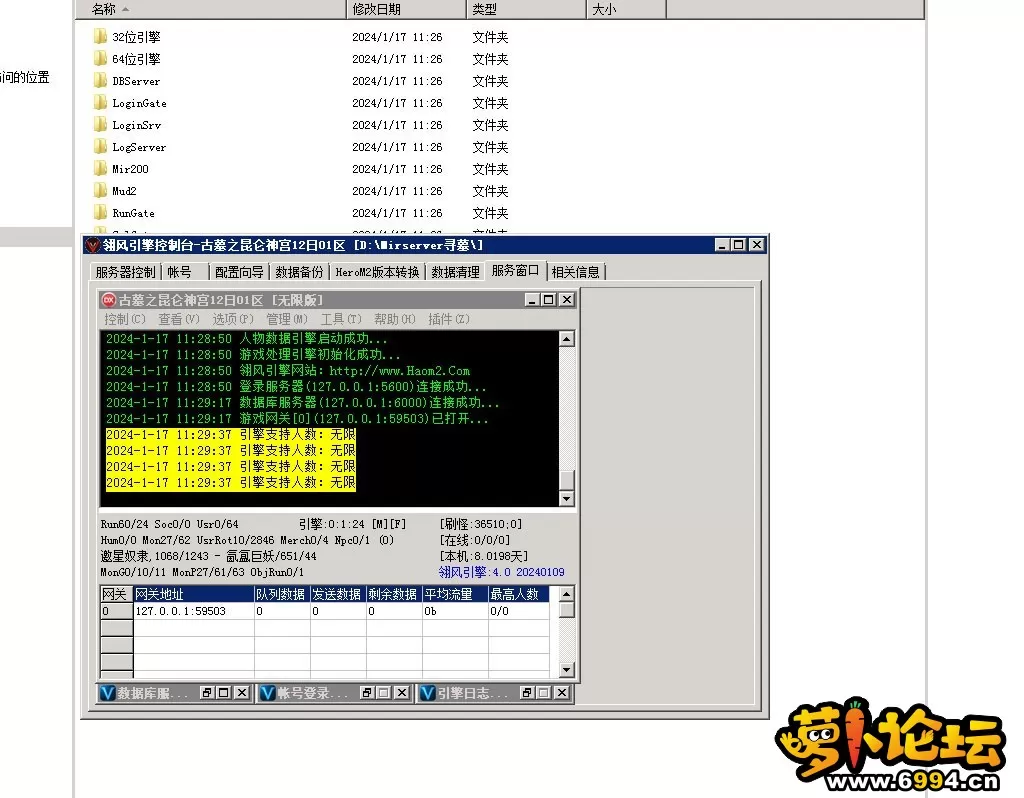The height and width of the screenshot is (798, 1024).
Task: Click the V icon of minimized 引擎日志 window
Action: pyautogui.click(x=427, y=693)
